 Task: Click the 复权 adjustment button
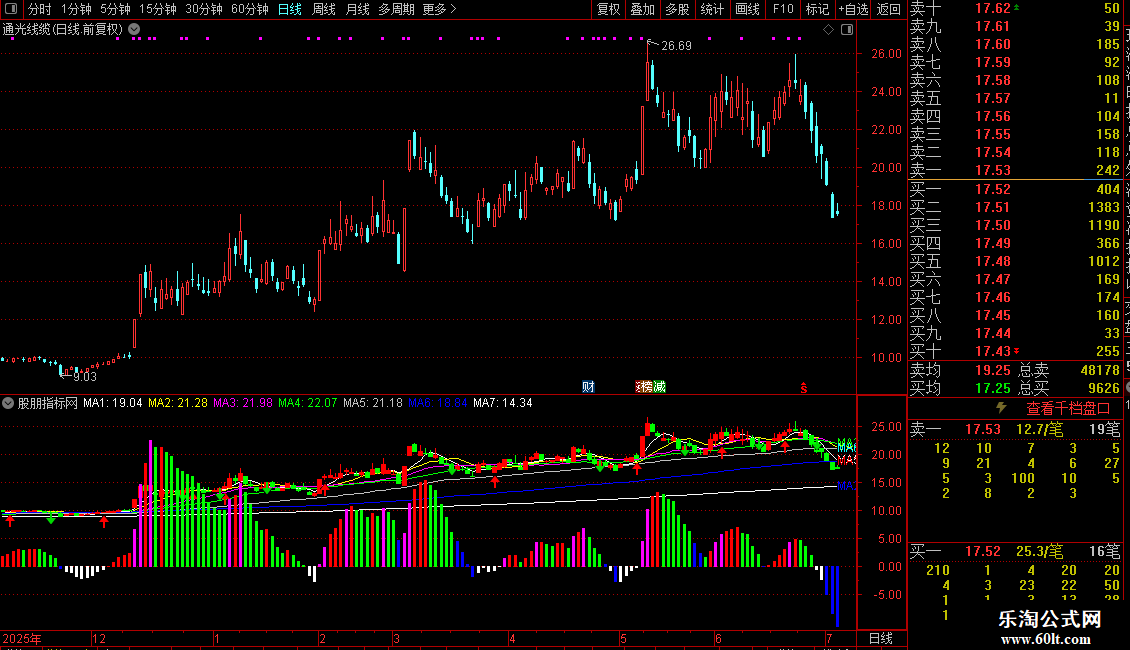[609, 9]
